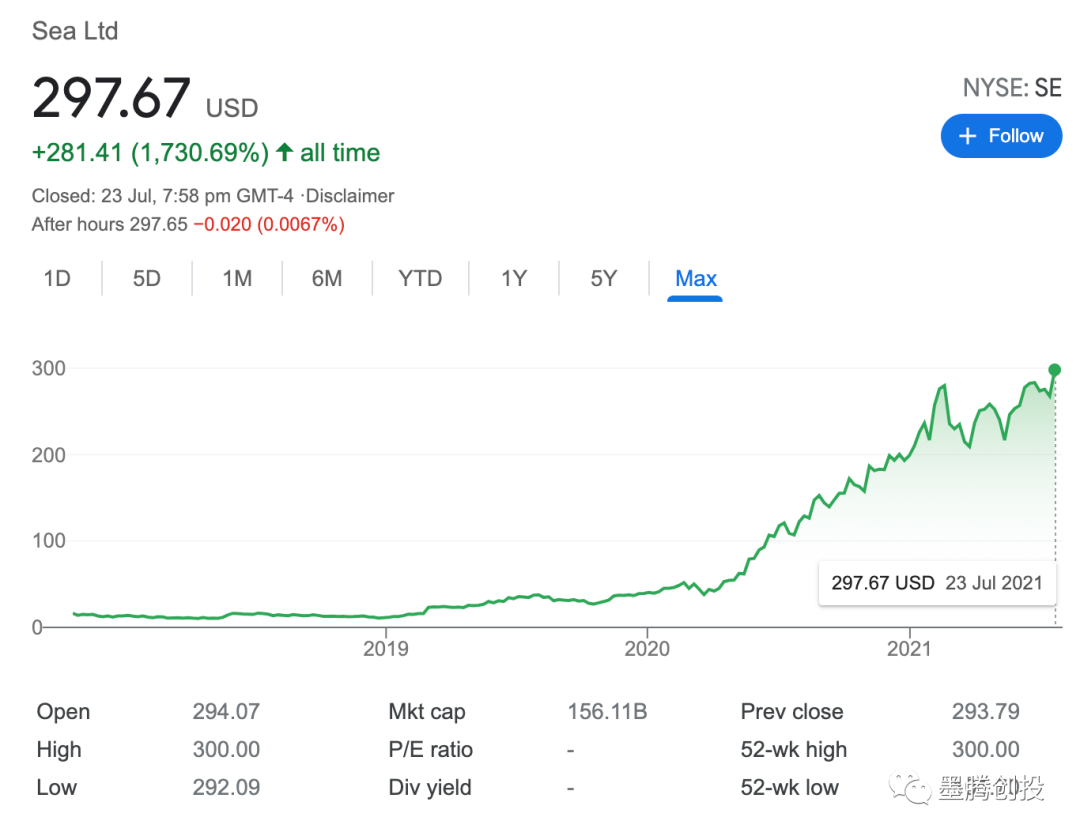Choose the 5Y time range
The height and width of the screenshot is (836, 1080).
coord(603,279)
